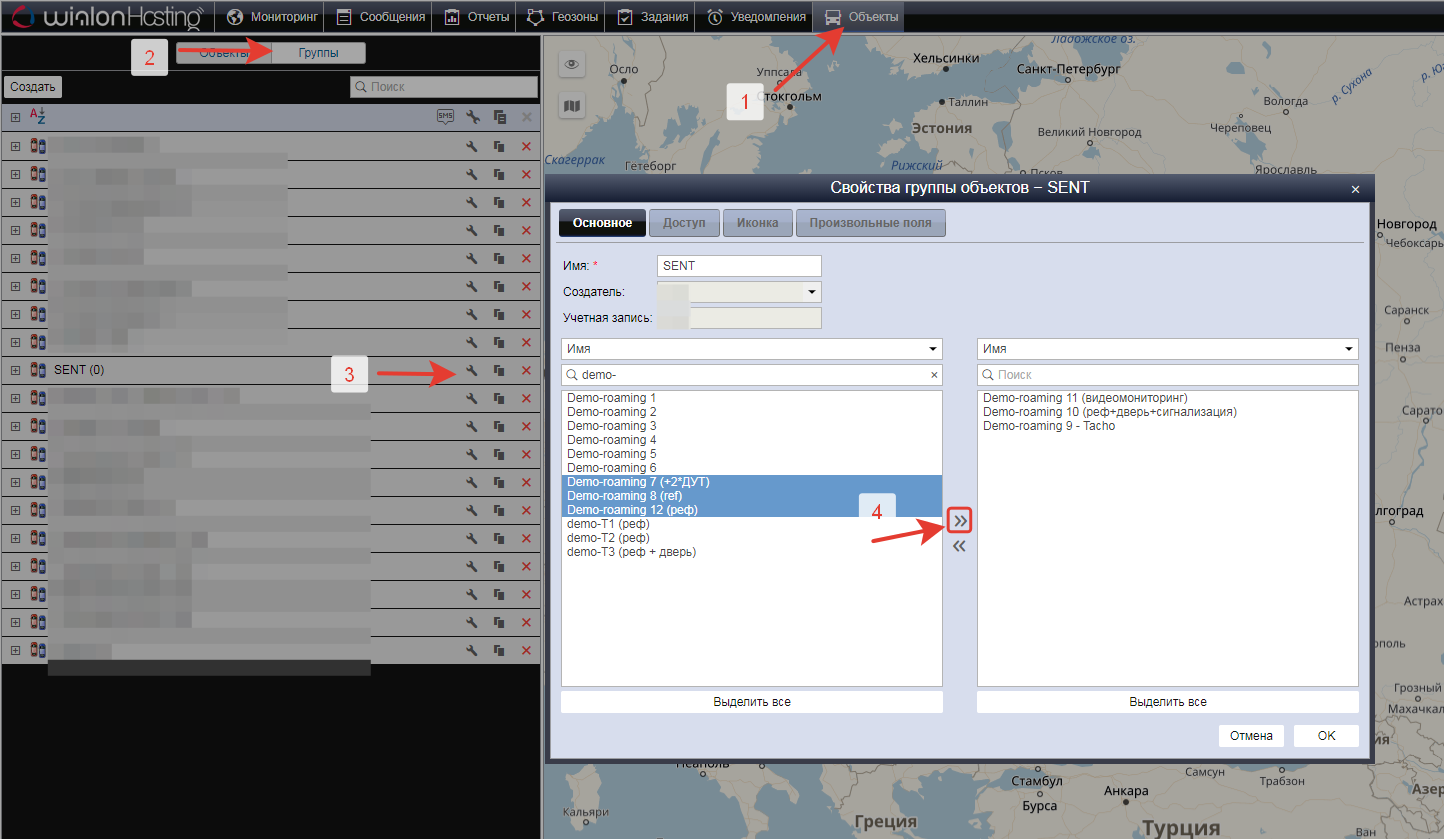1444x839 pixels.
Task: Sort the groups list with the A-Z icon
Action: (37, 117)
